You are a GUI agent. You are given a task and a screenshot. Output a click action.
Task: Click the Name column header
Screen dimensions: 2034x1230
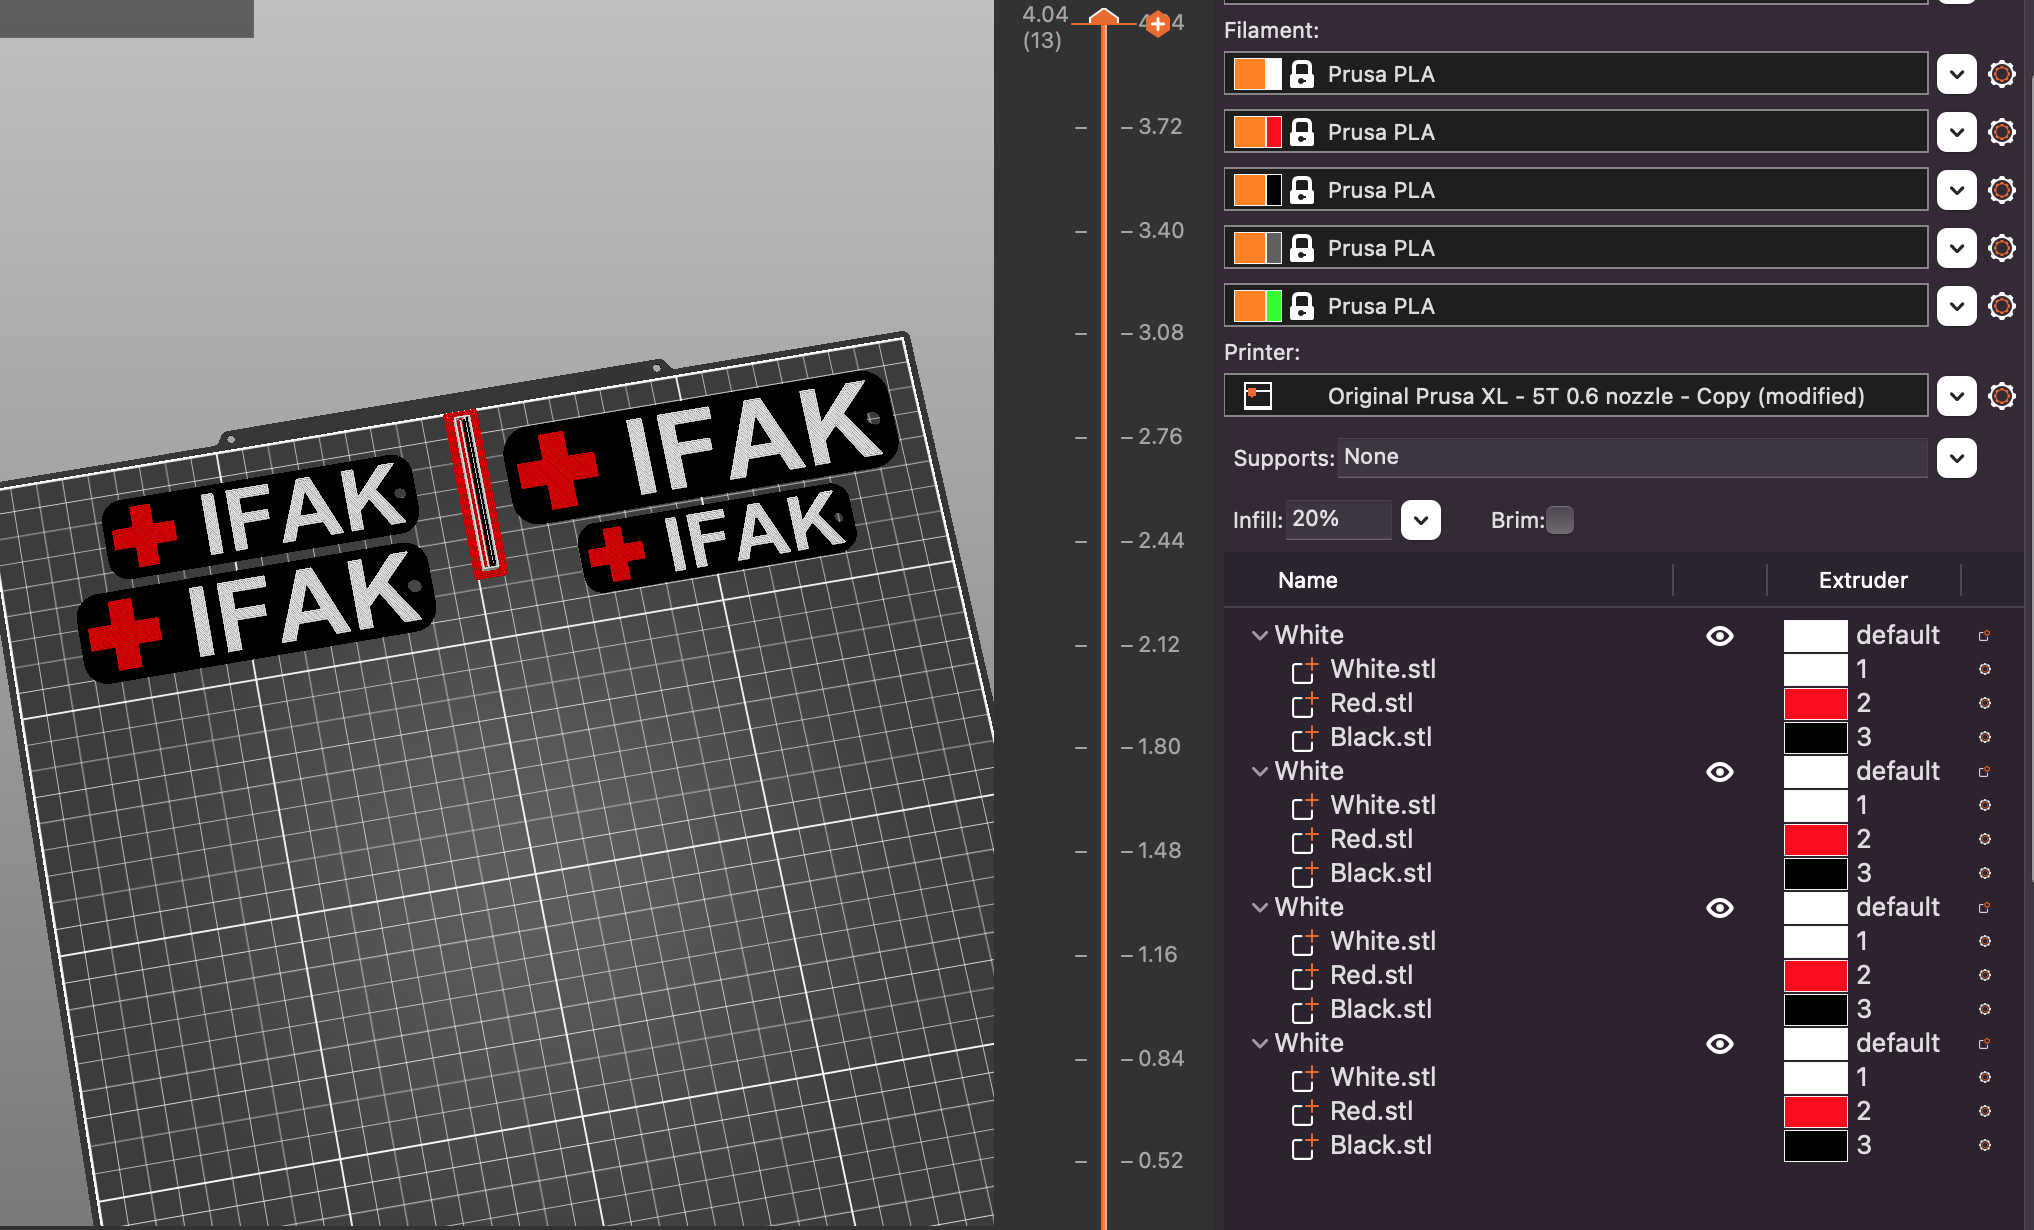click(1307, 580)
